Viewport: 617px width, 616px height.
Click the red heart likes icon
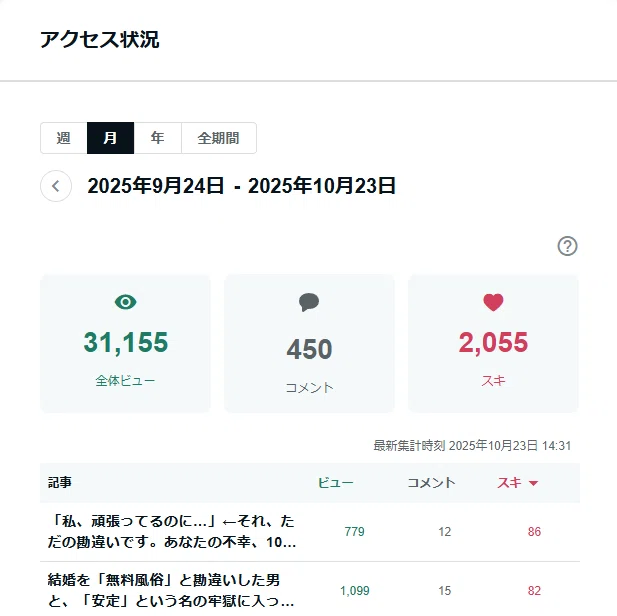pyautogui.click(x=493, y=302)
